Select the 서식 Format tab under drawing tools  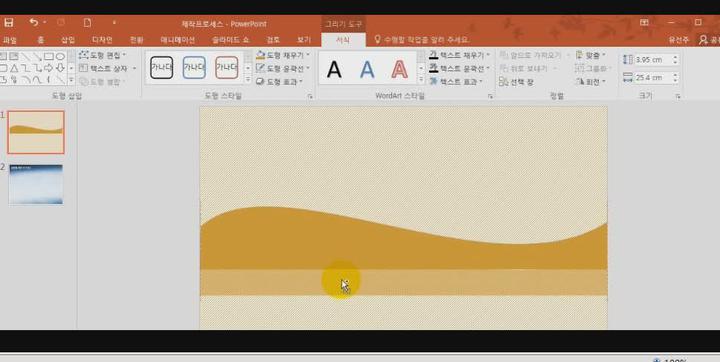[x=343, y=40]
